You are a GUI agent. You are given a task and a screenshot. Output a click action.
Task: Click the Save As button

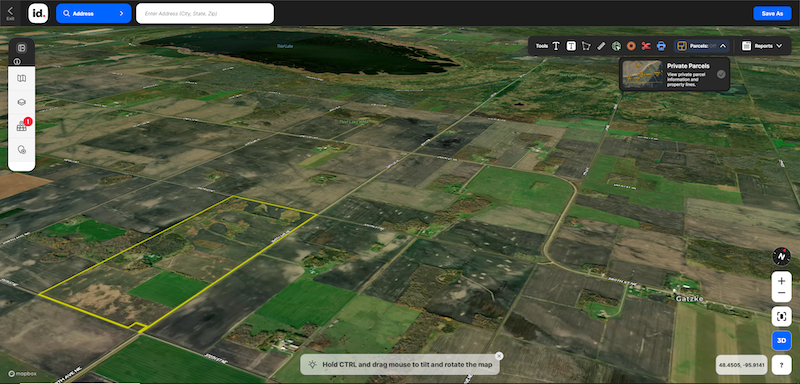click(772, 13)
